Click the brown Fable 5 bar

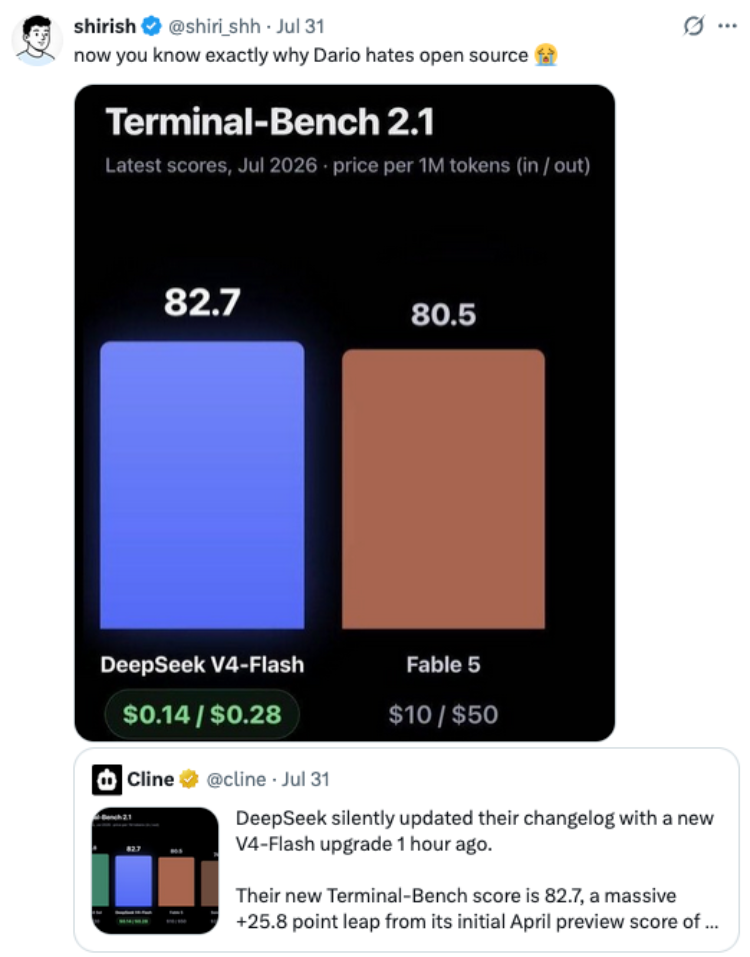pyautogui.click(x=444, y=489)
